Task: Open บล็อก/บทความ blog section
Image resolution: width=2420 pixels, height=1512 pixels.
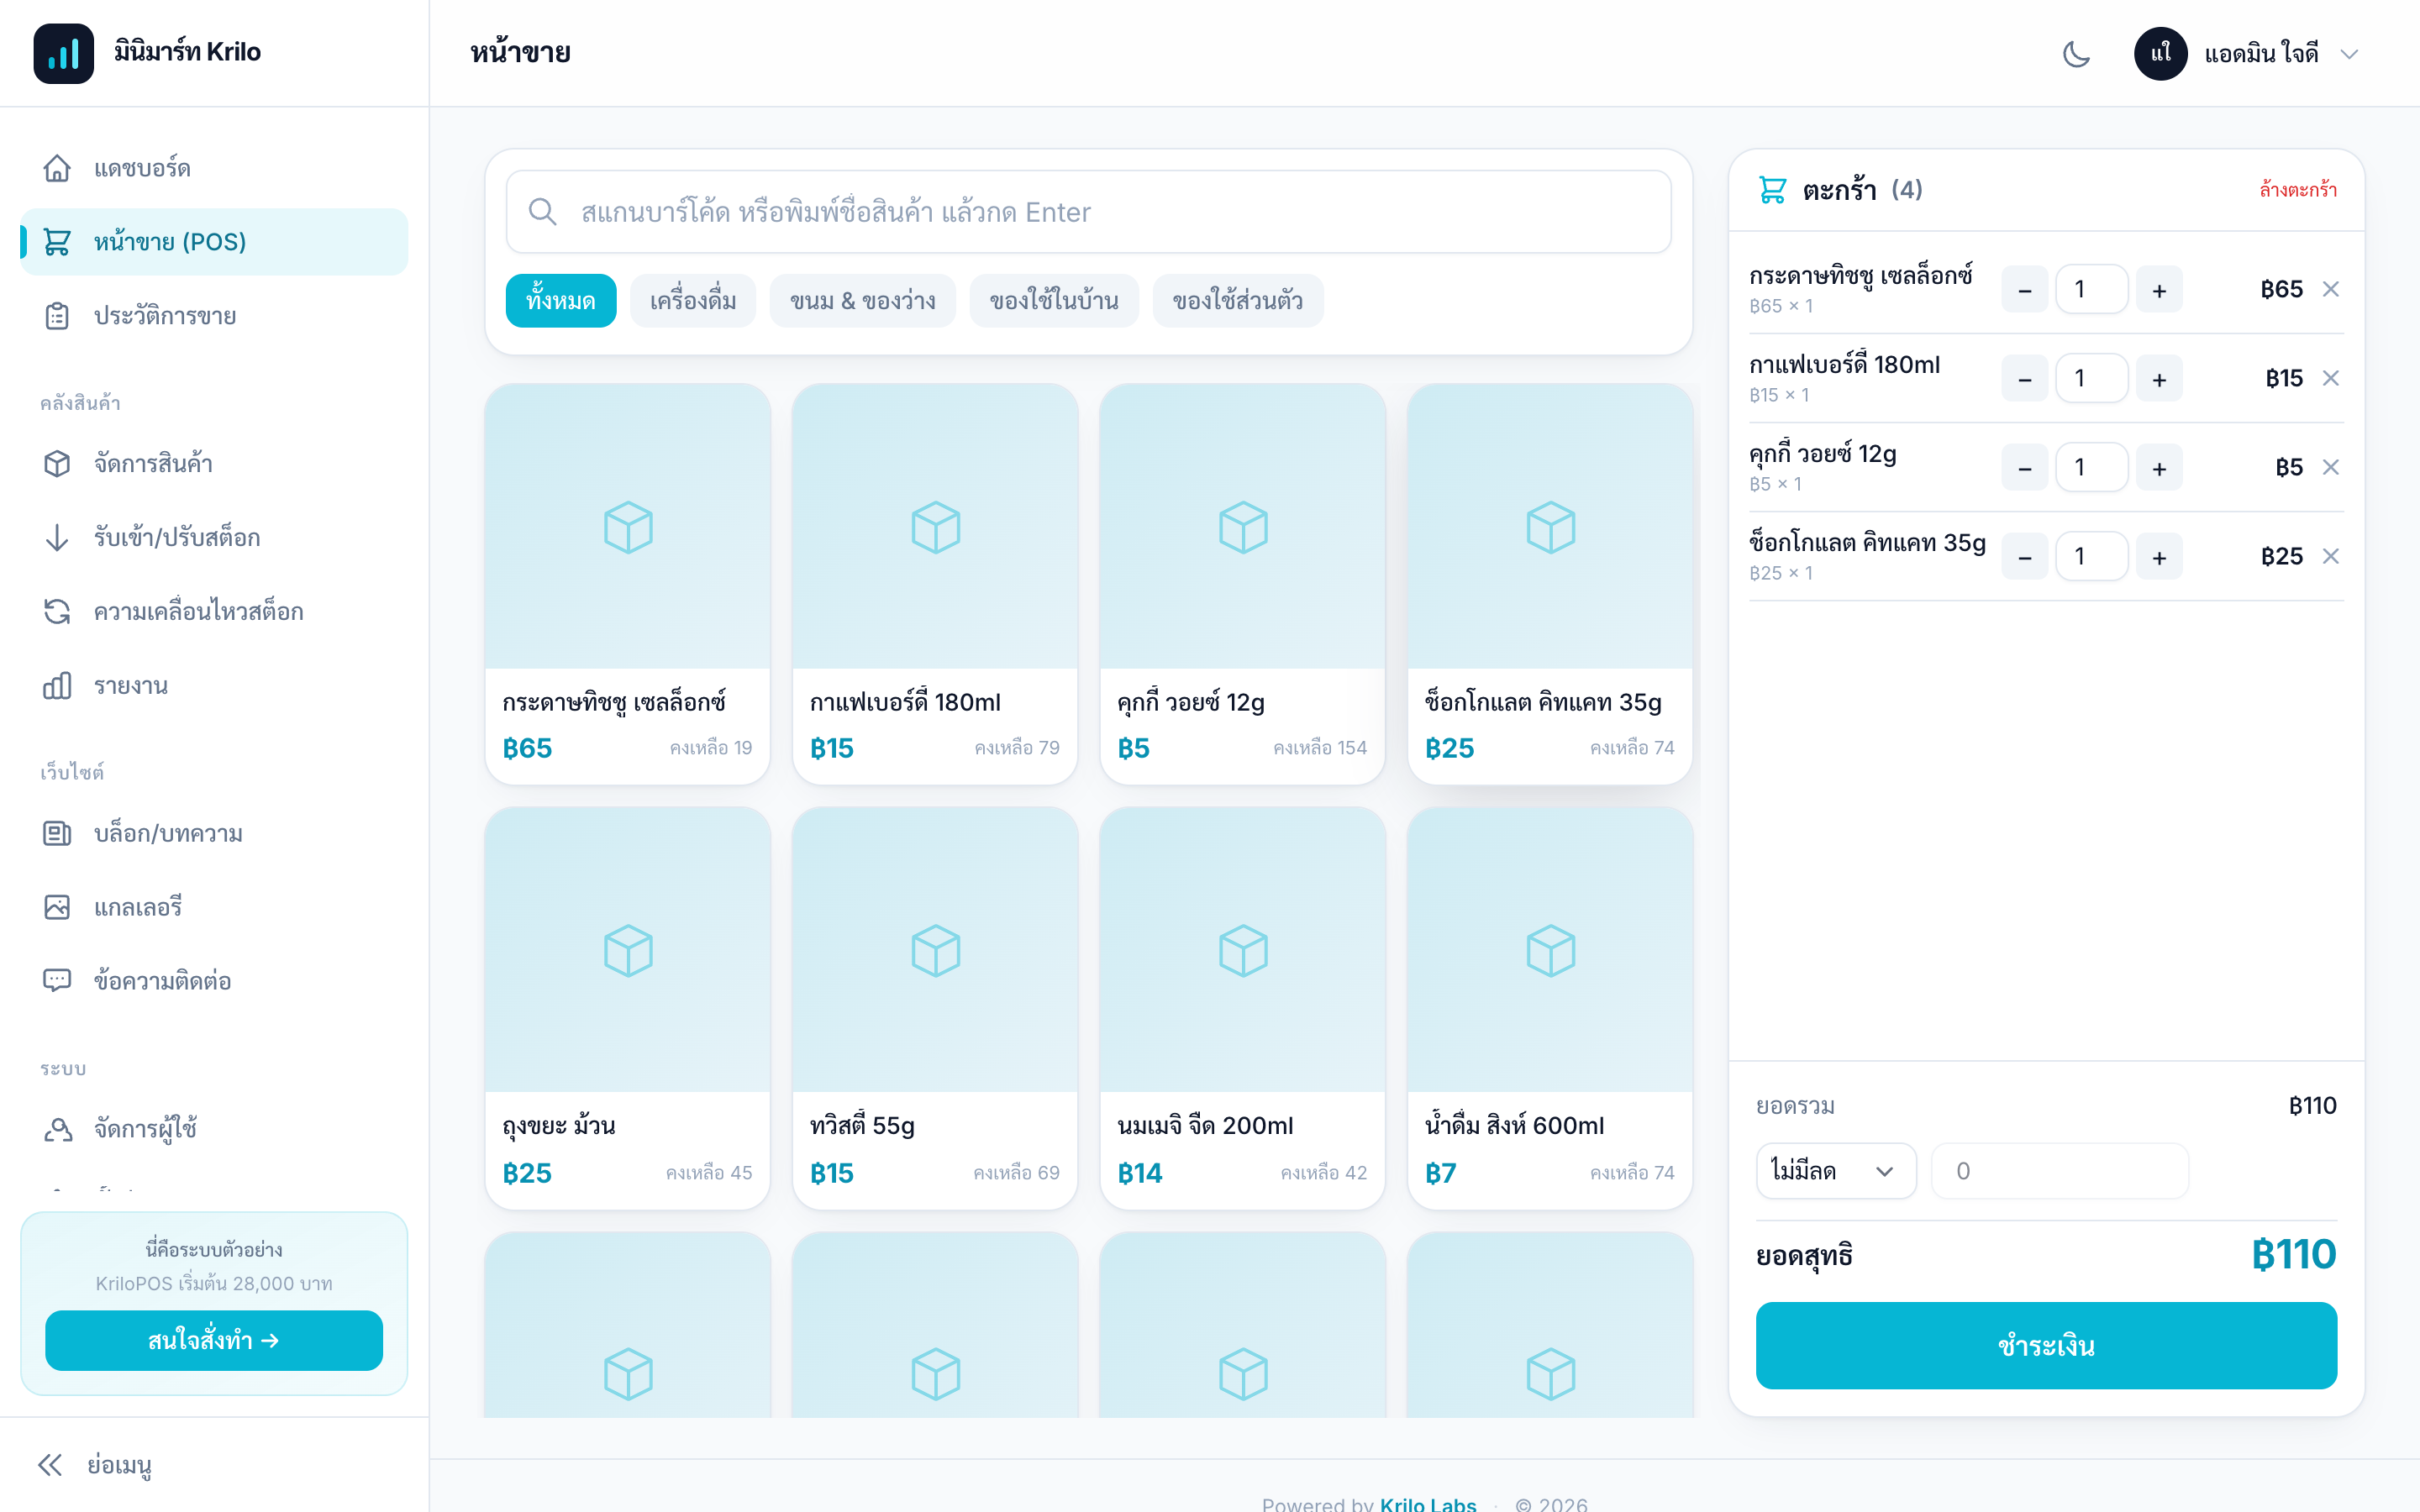Action: pos(214,834)
